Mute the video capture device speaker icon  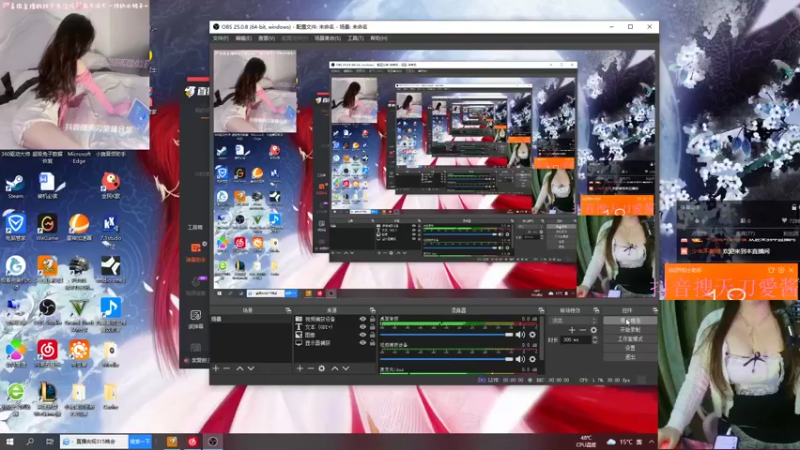pos(520,359)
